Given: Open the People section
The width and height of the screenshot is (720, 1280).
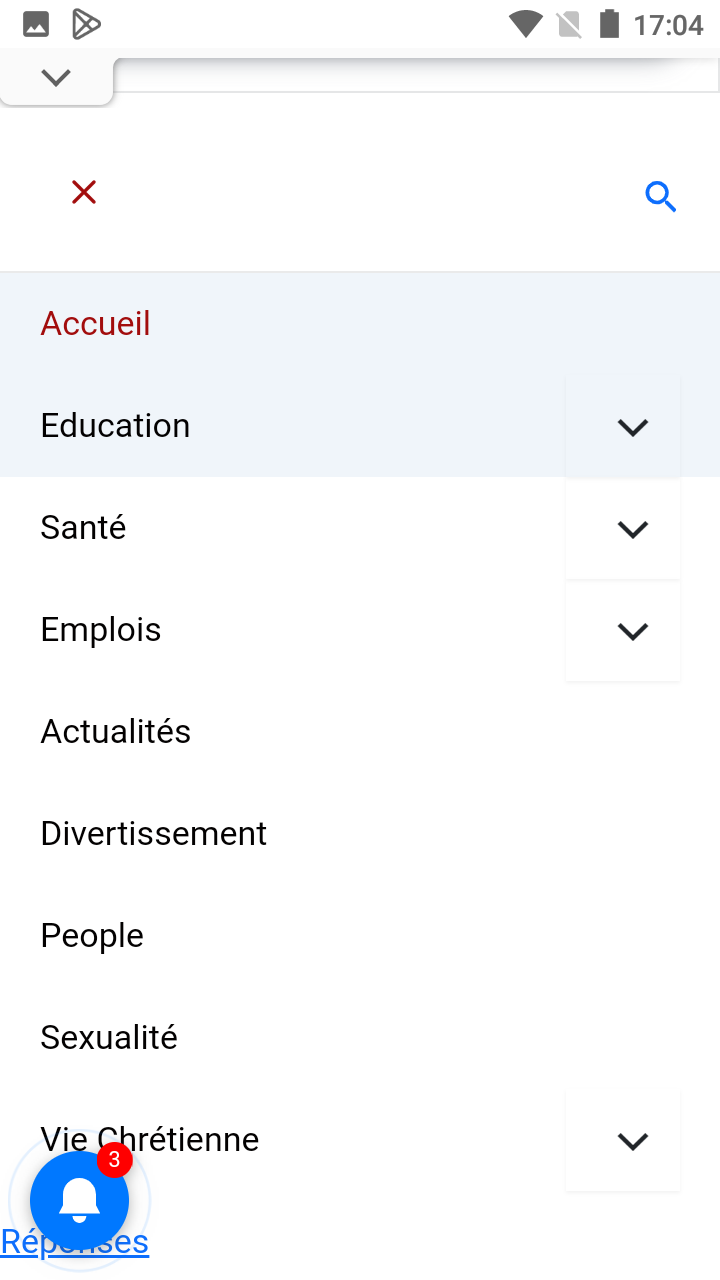Looking at the screenshot, I should pos(92,936).
